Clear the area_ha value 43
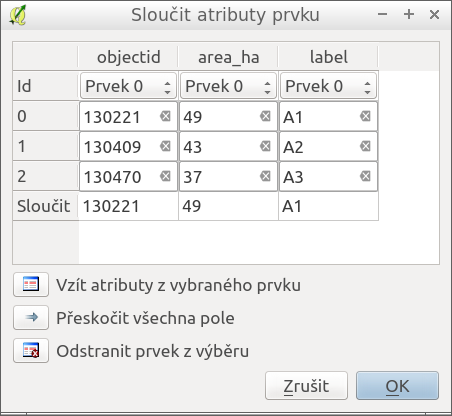This screenshot has height=416, width=452. coord(265,146)
